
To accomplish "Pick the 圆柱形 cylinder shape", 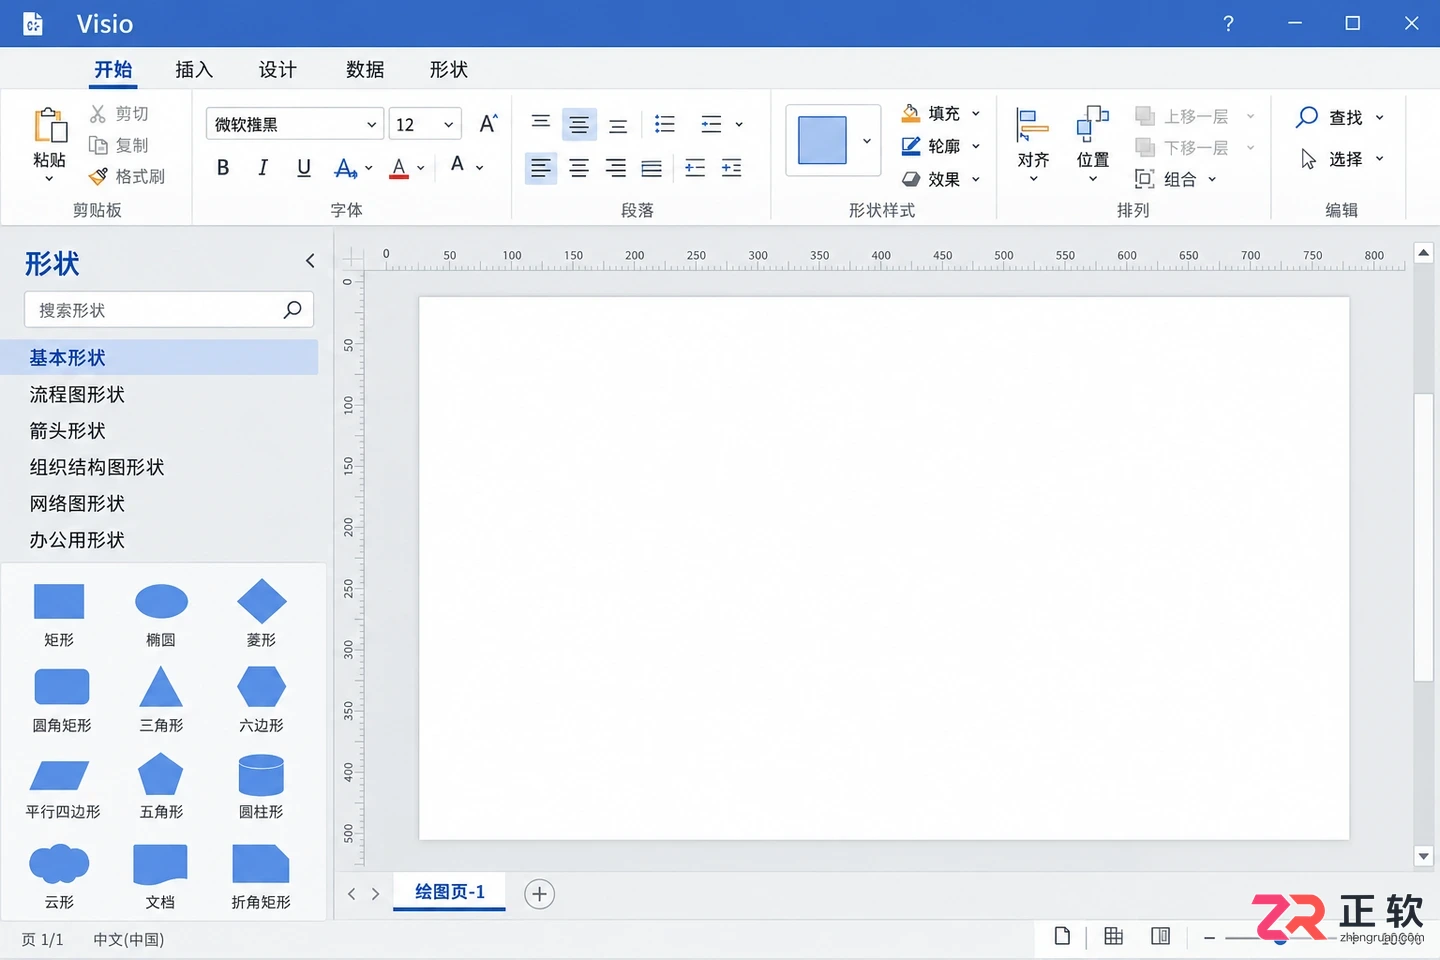I will pyautogui.click(x=262, y=775).
